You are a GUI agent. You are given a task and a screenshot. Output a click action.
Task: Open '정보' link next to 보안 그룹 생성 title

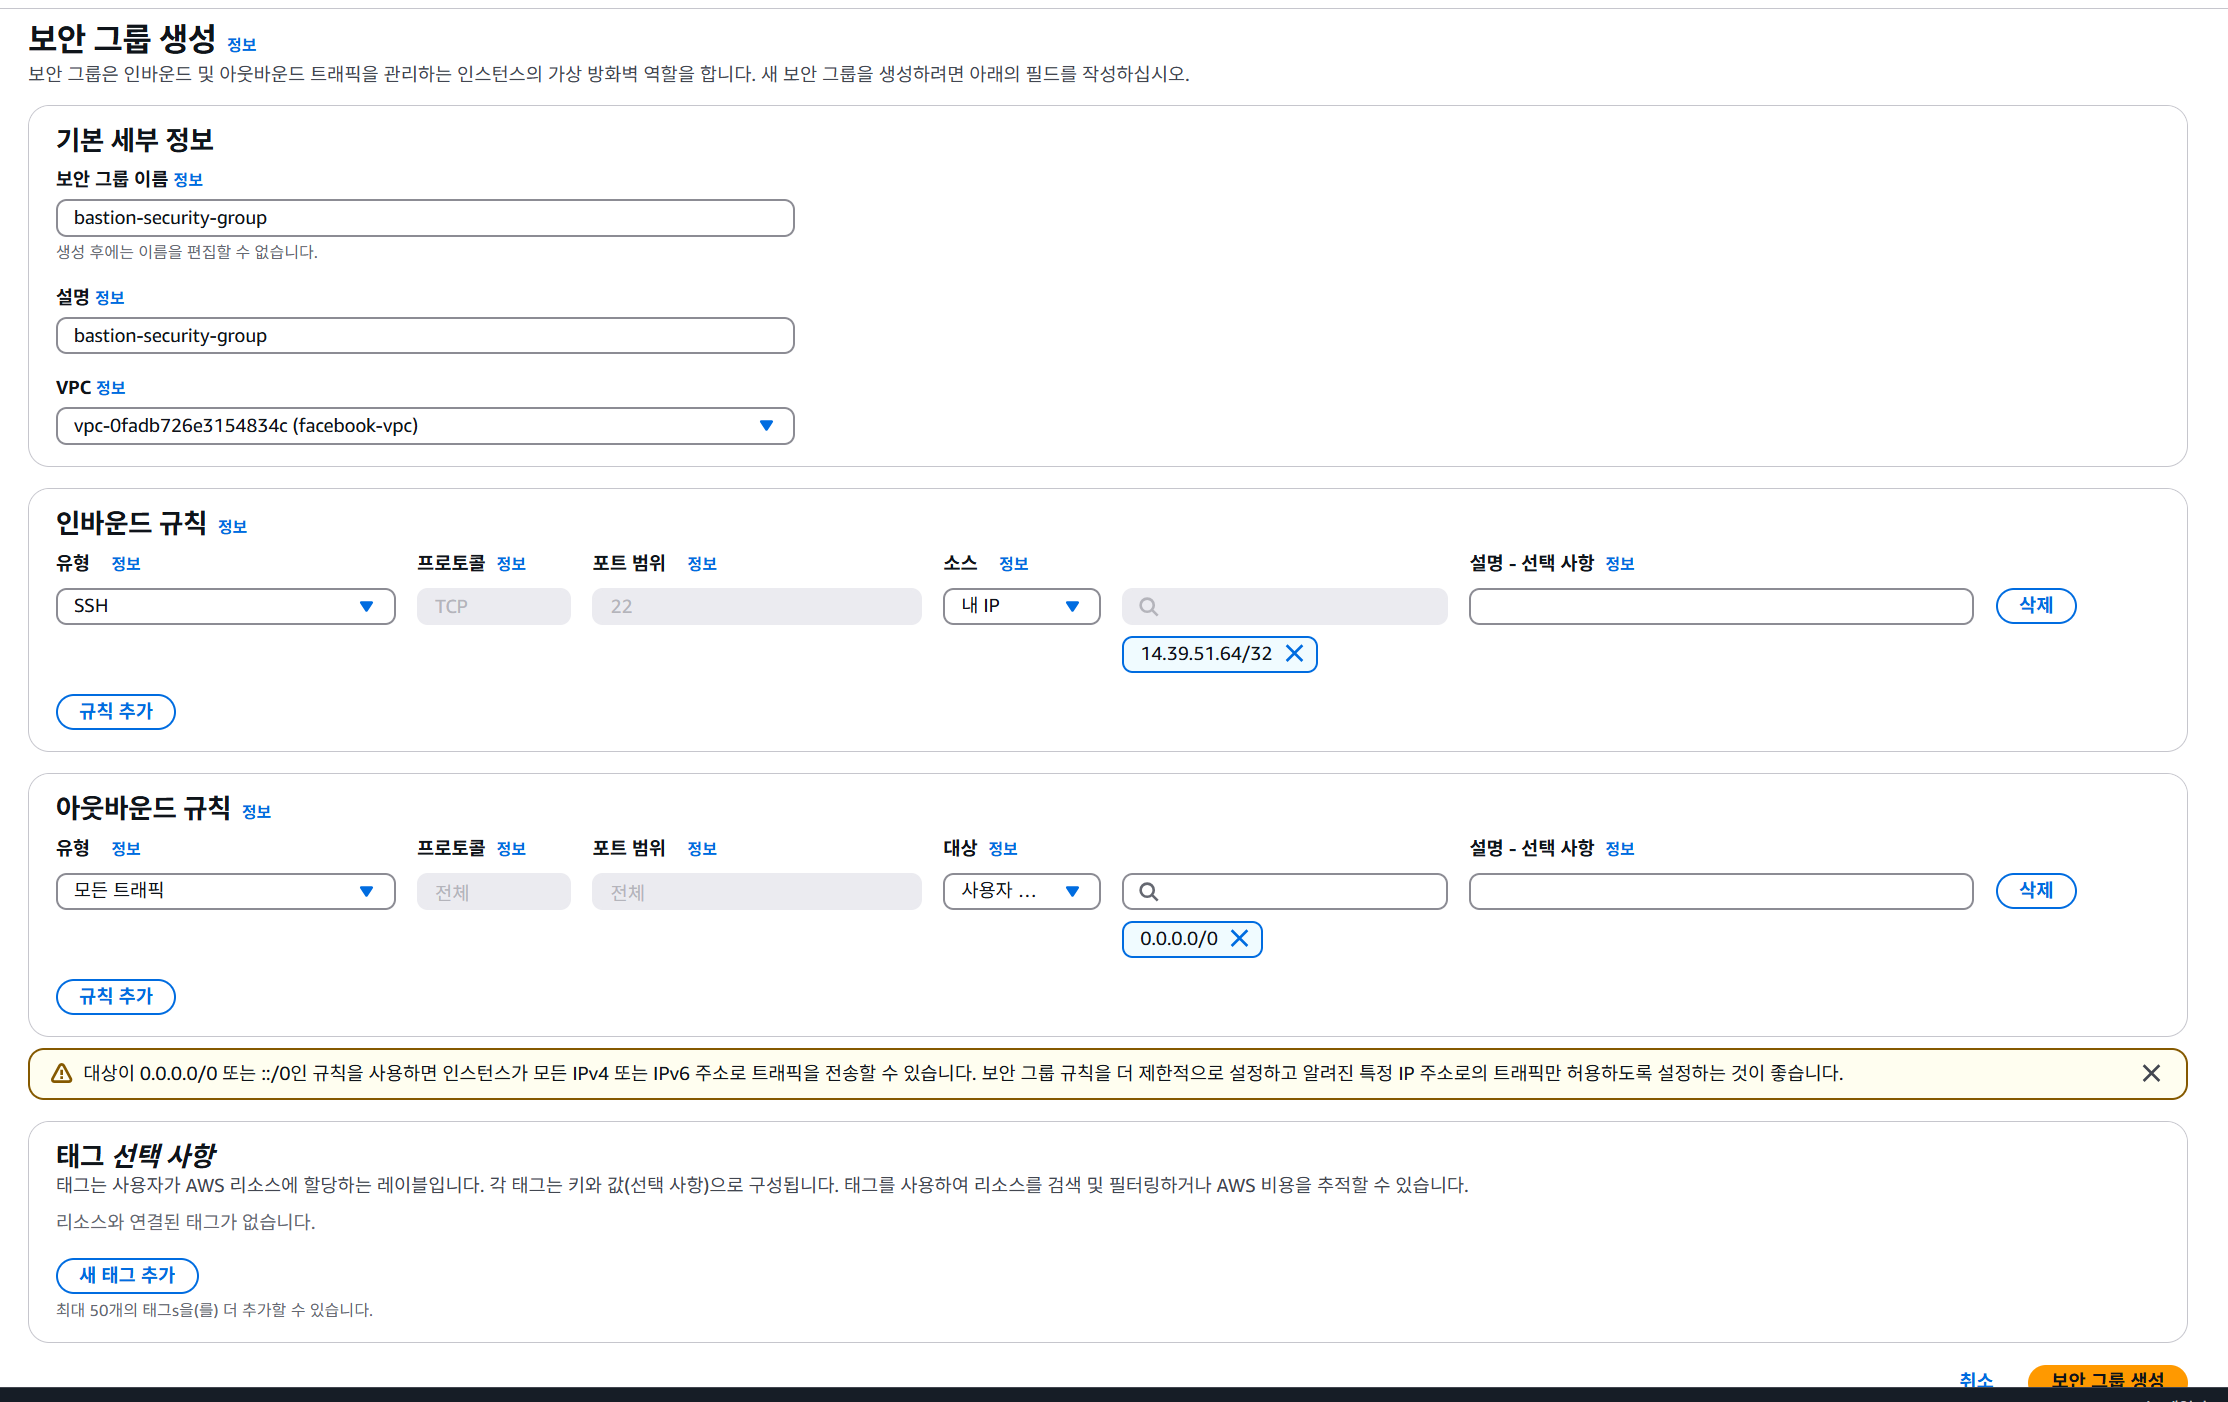point(242,45)
